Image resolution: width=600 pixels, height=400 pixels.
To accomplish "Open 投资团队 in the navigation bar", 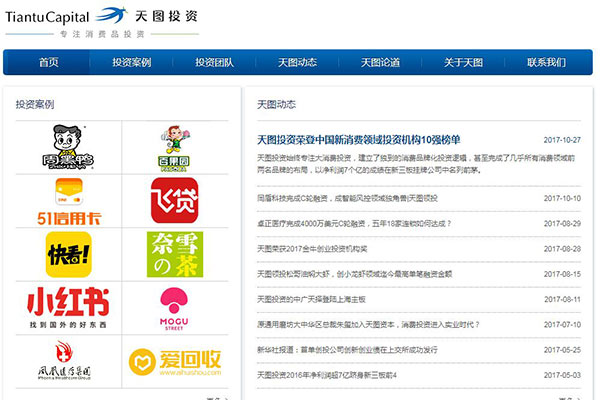I will [x=215, y=62].
